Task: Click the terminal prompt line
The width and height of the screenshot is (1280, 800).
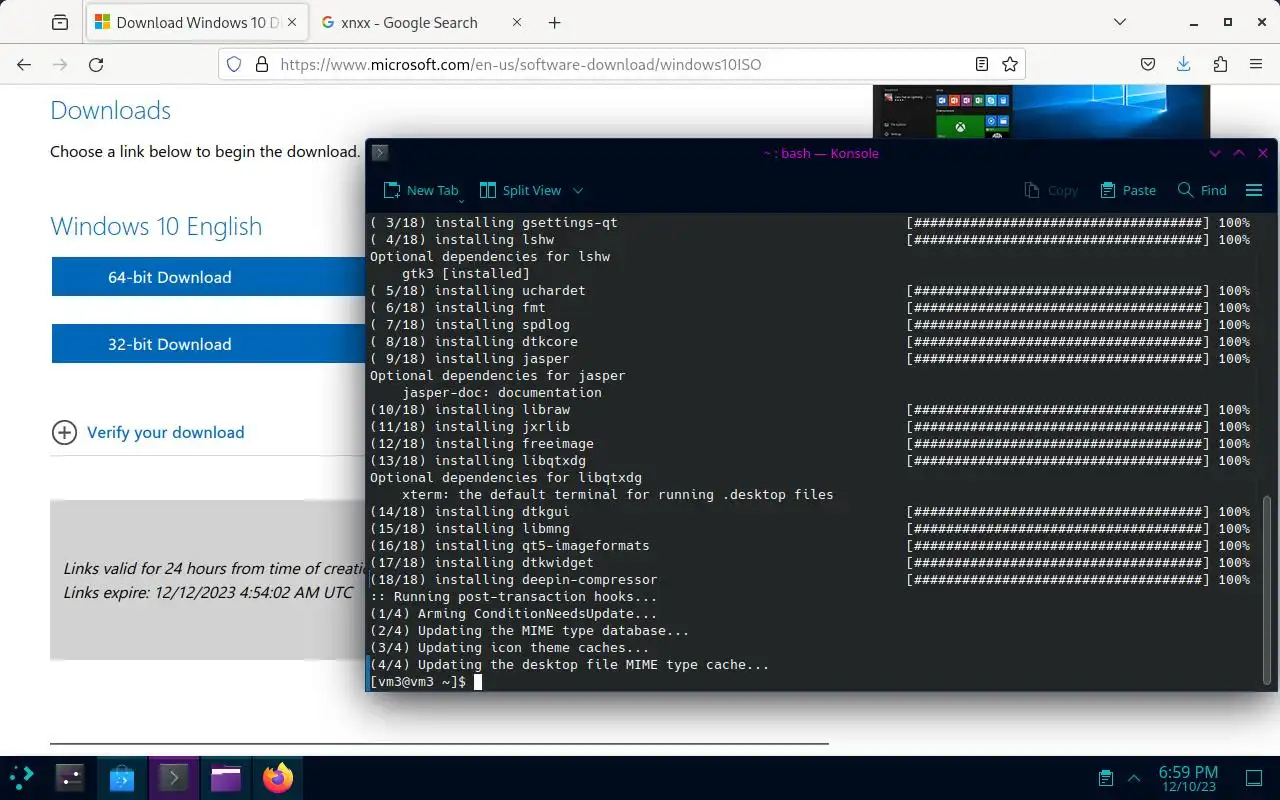Action: pos(426,682)
